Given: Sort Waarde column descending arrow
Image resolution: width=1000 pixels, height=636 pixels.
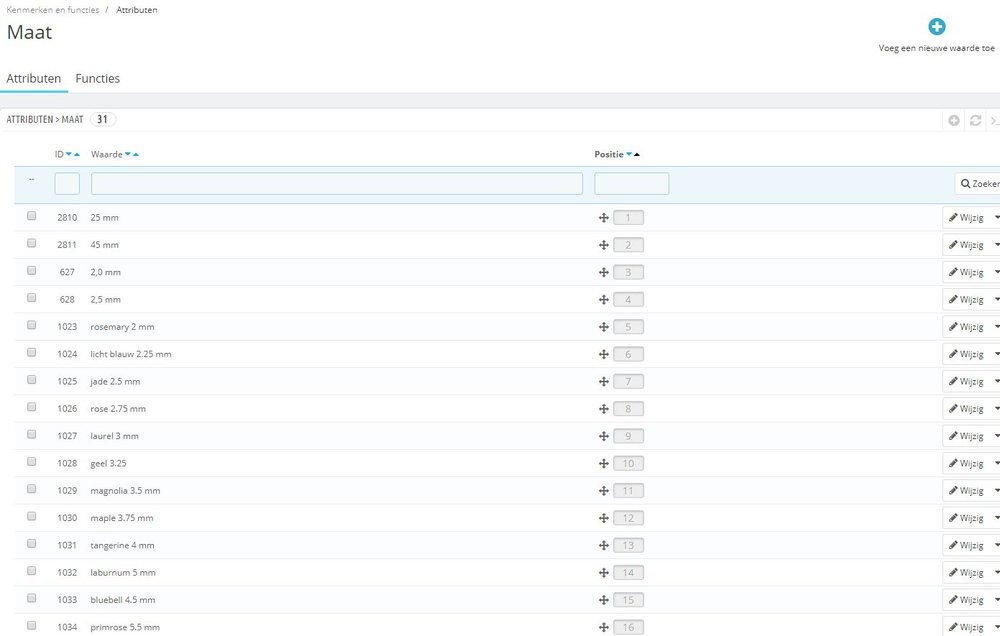Looking at the screenshot, I should coord(128,154).
